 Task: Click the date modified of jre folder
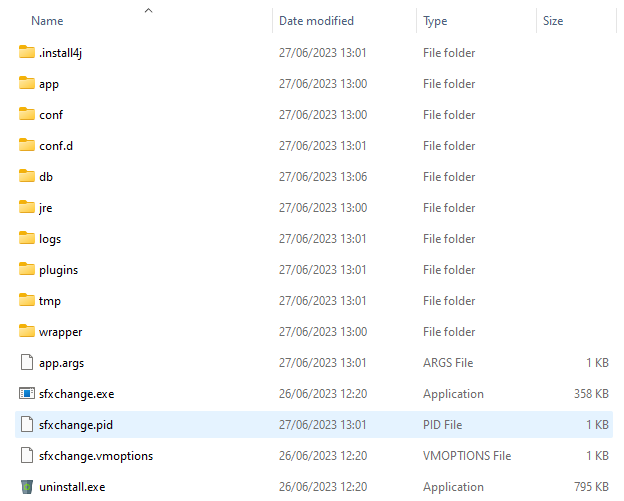coord(323,208)
